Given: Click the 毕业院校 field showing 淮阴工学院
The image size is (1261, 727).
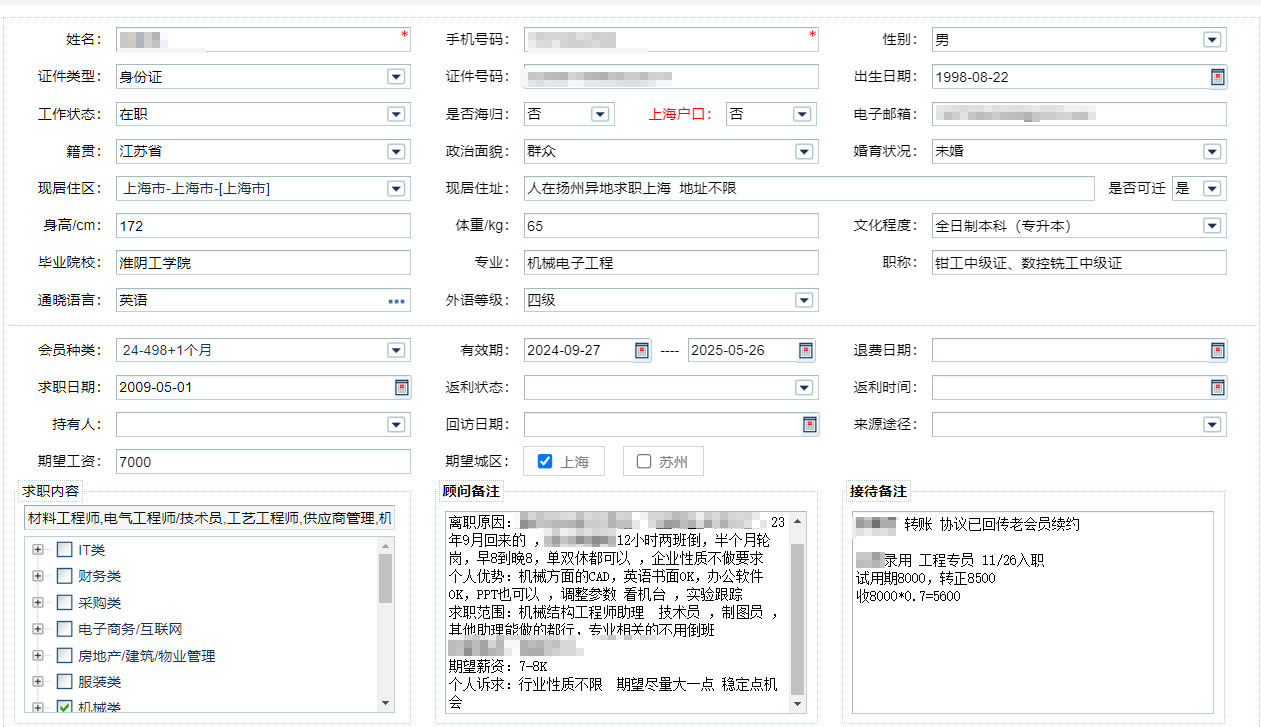Looking at the screenshot, I should 263,263.
